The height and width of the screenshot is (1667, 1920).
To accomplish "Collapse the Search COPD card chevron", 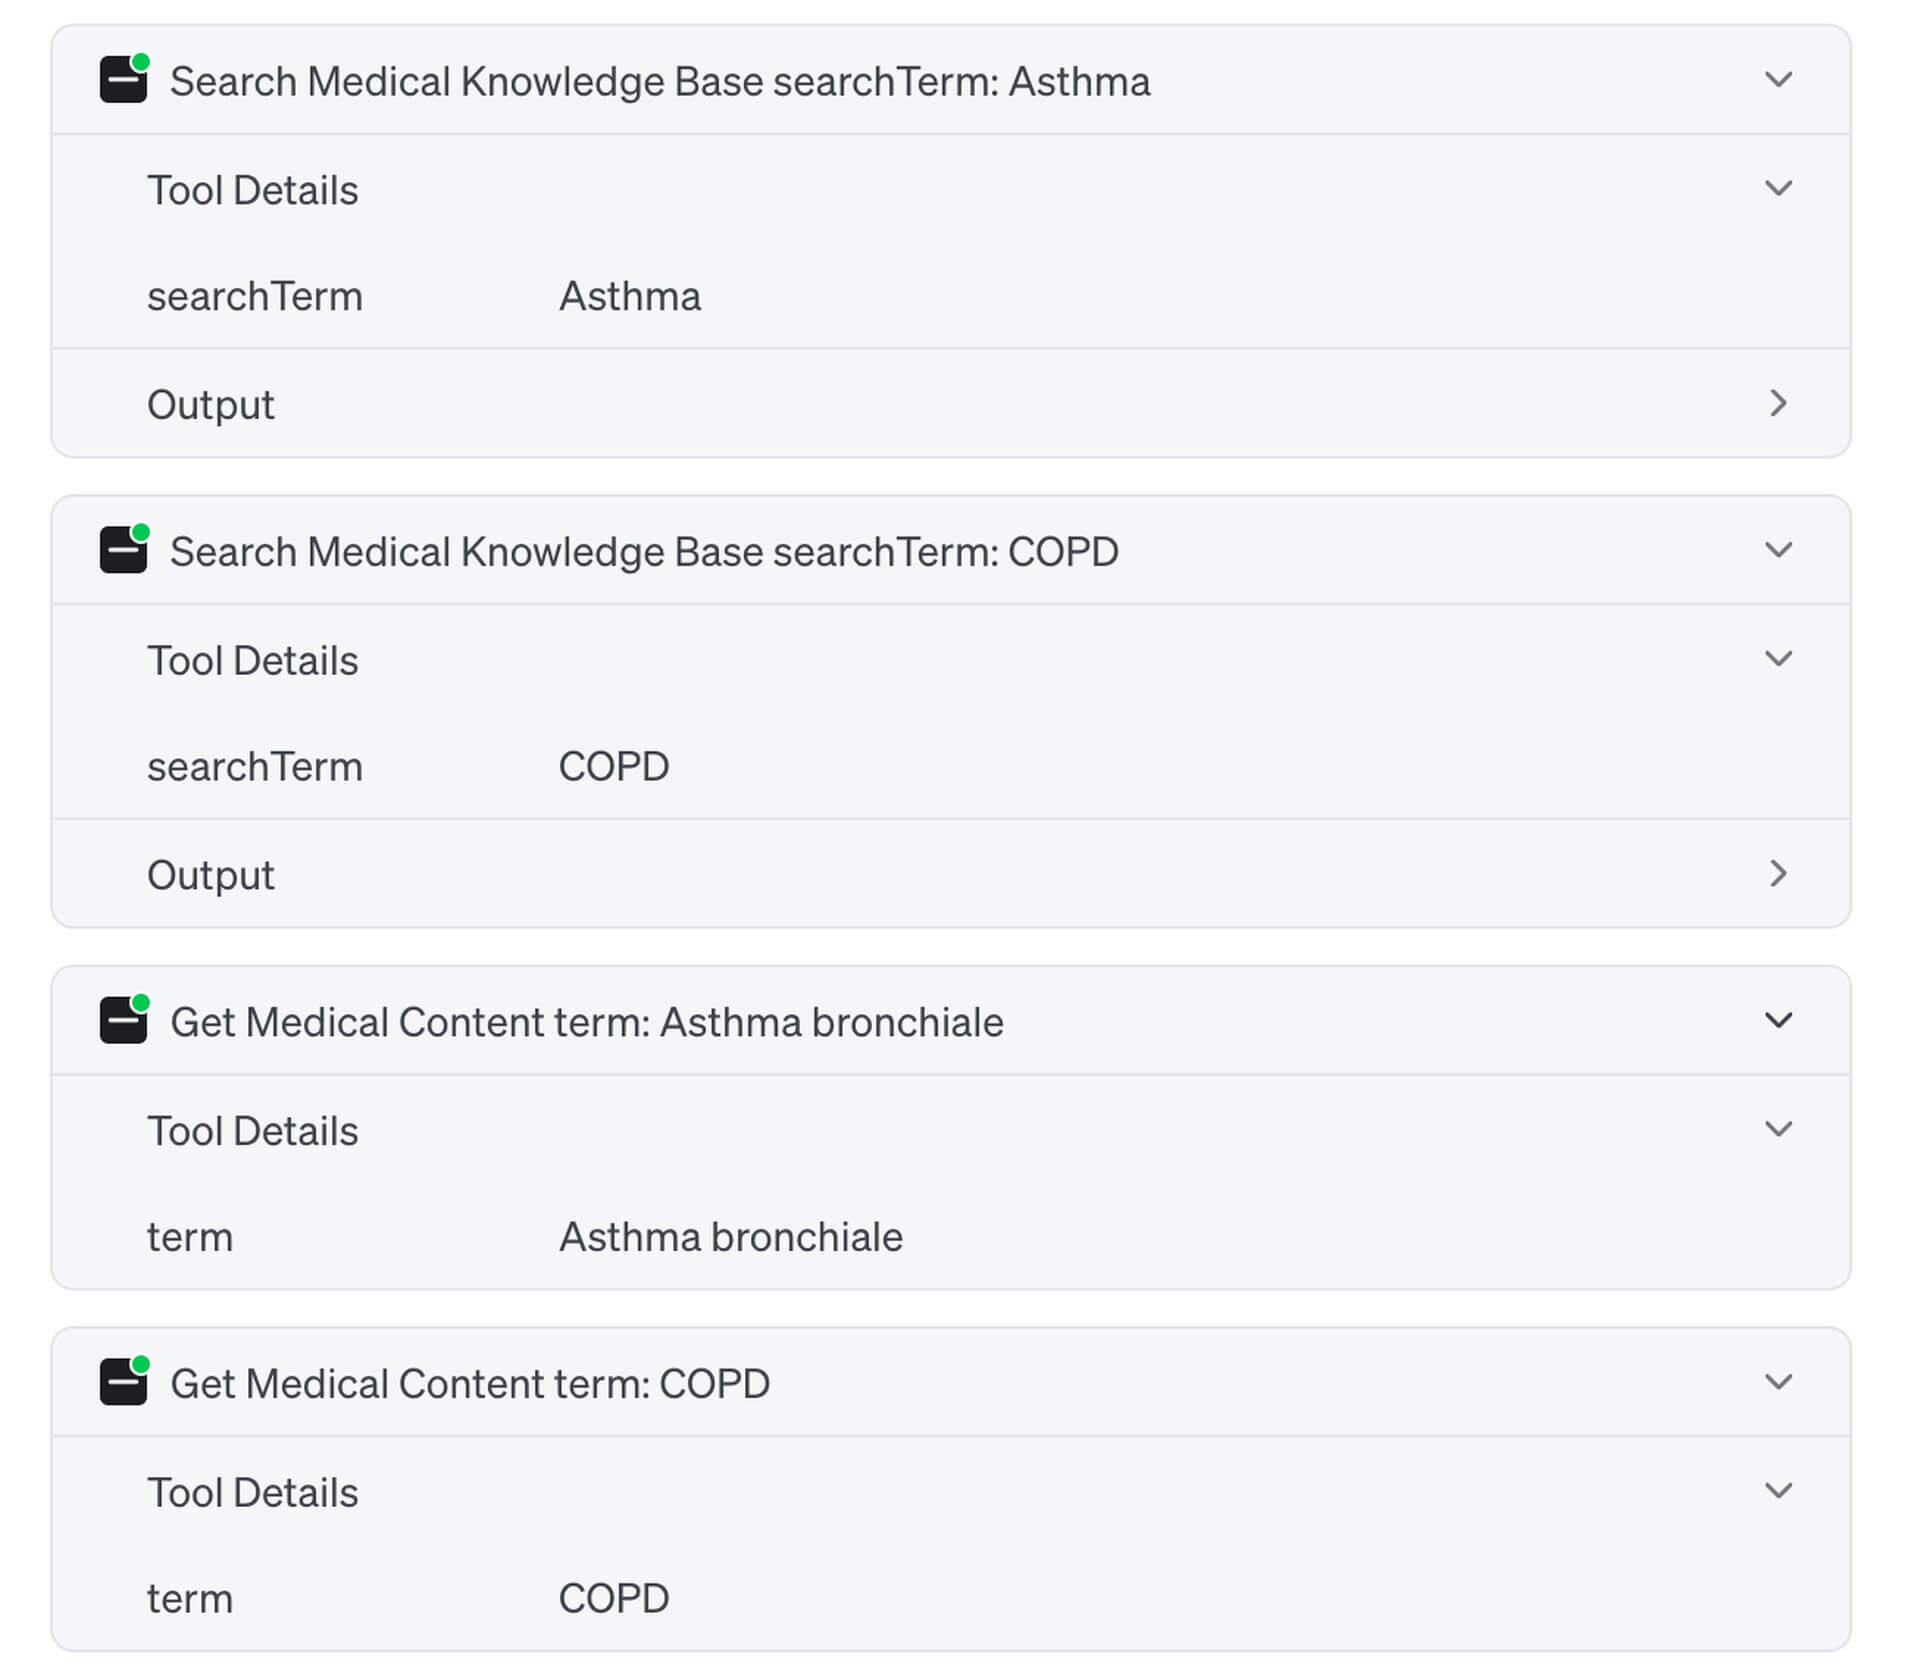I will [1777, 550].
